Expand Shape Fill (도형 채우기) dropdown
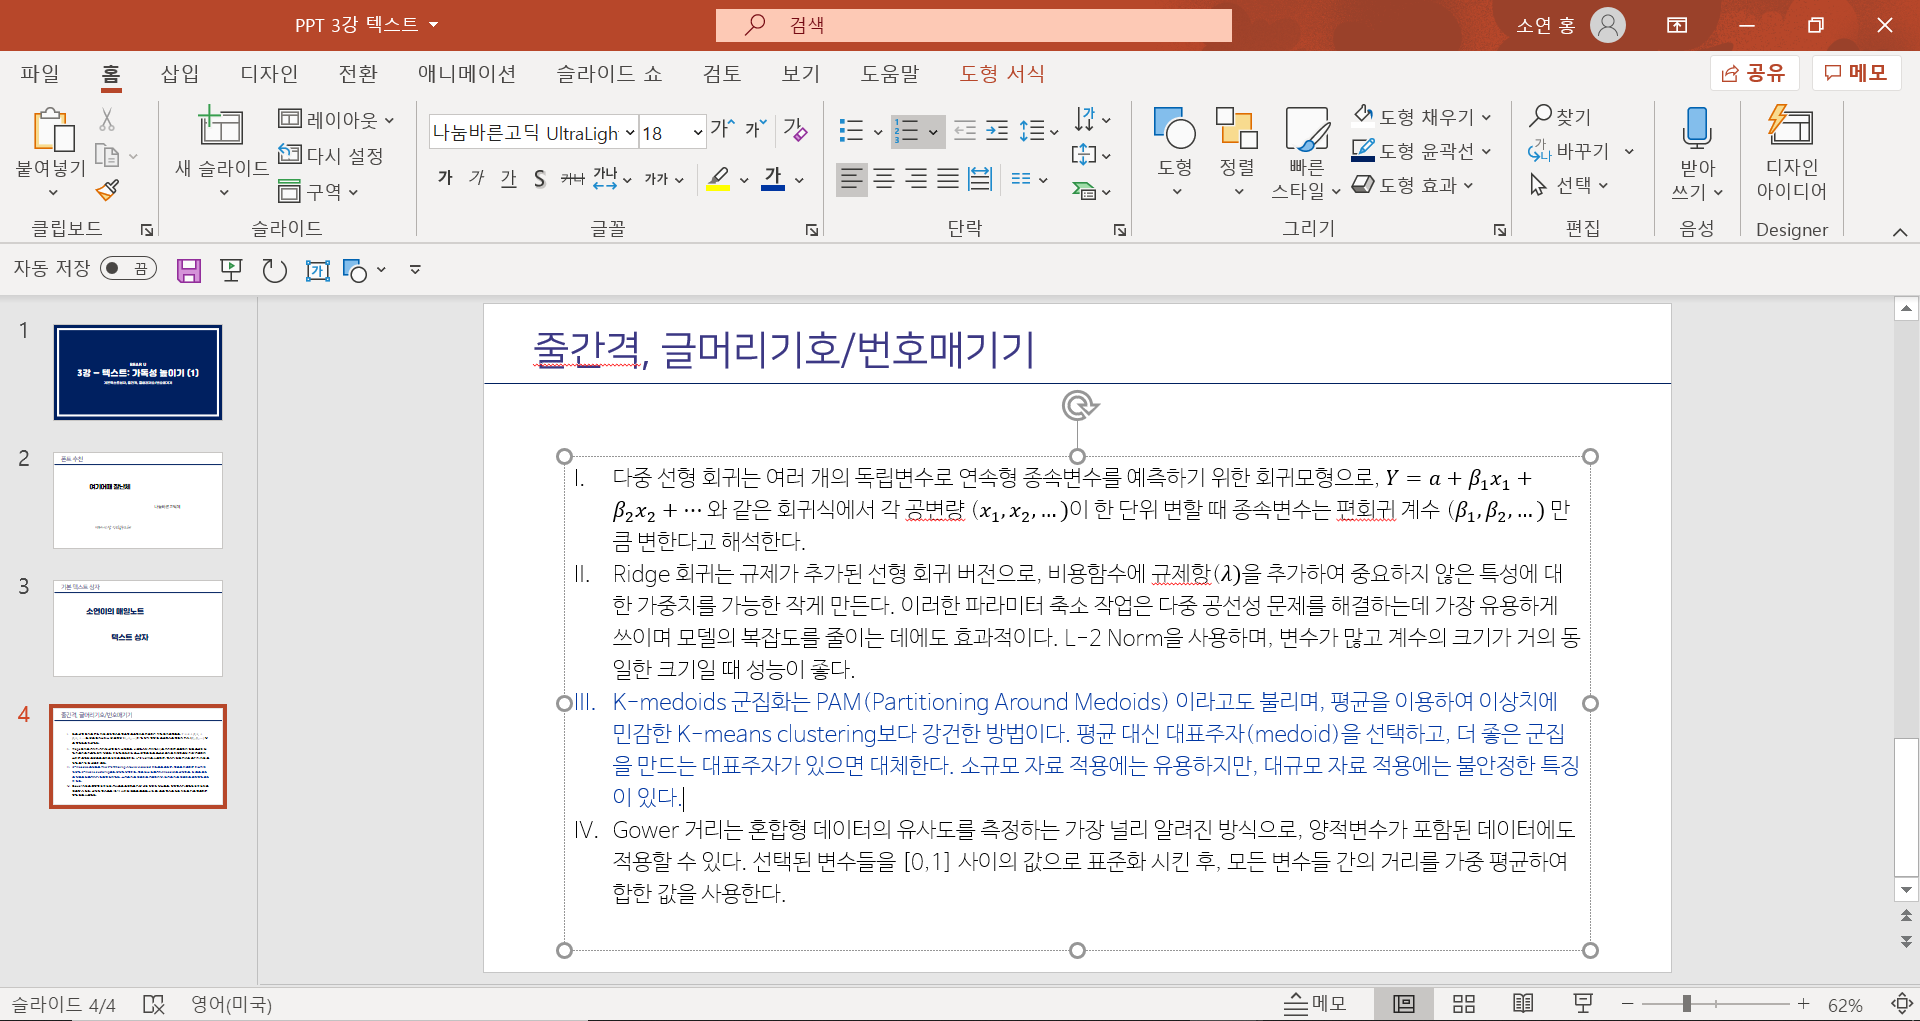 tap(1486, 117)
